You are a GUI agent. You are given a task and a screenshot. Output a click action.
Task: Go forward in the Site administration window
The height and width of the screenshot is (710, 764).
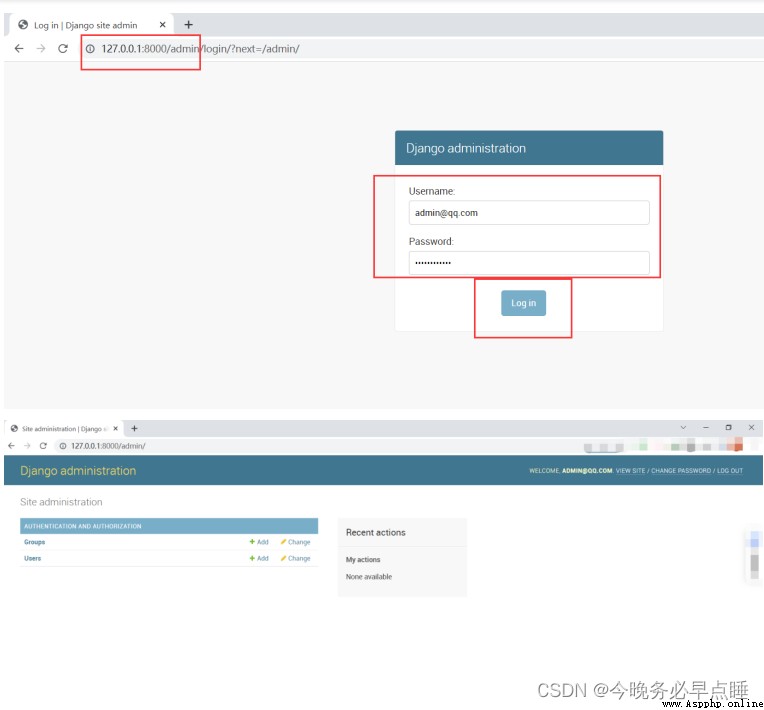(x=27, y=446)
